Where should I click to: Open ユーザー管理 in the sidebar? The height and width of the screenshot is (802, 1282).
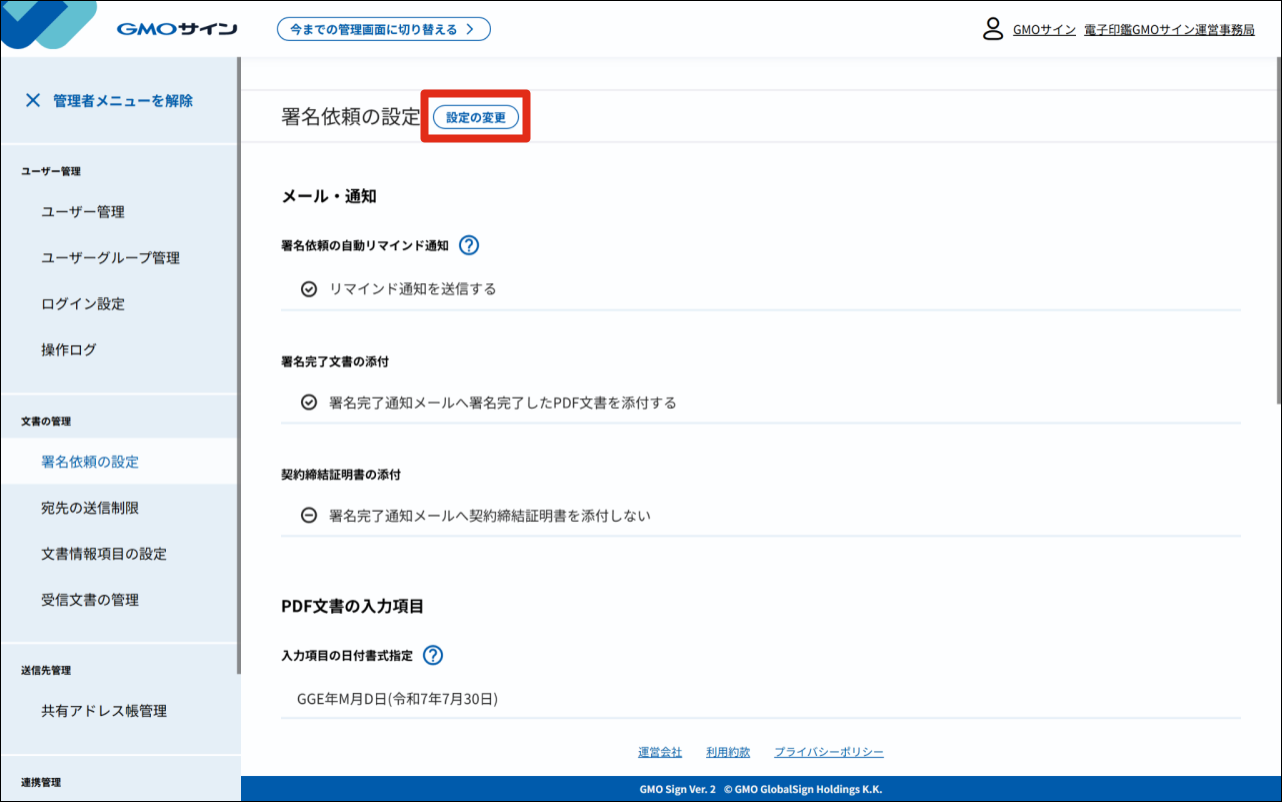click(83, 212)
